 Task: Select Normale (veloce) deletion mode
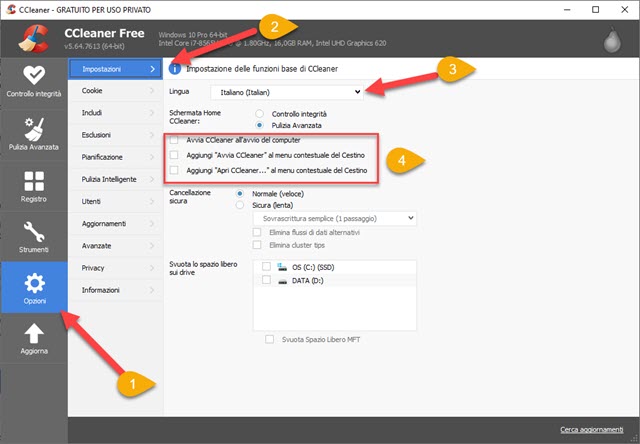240,193
